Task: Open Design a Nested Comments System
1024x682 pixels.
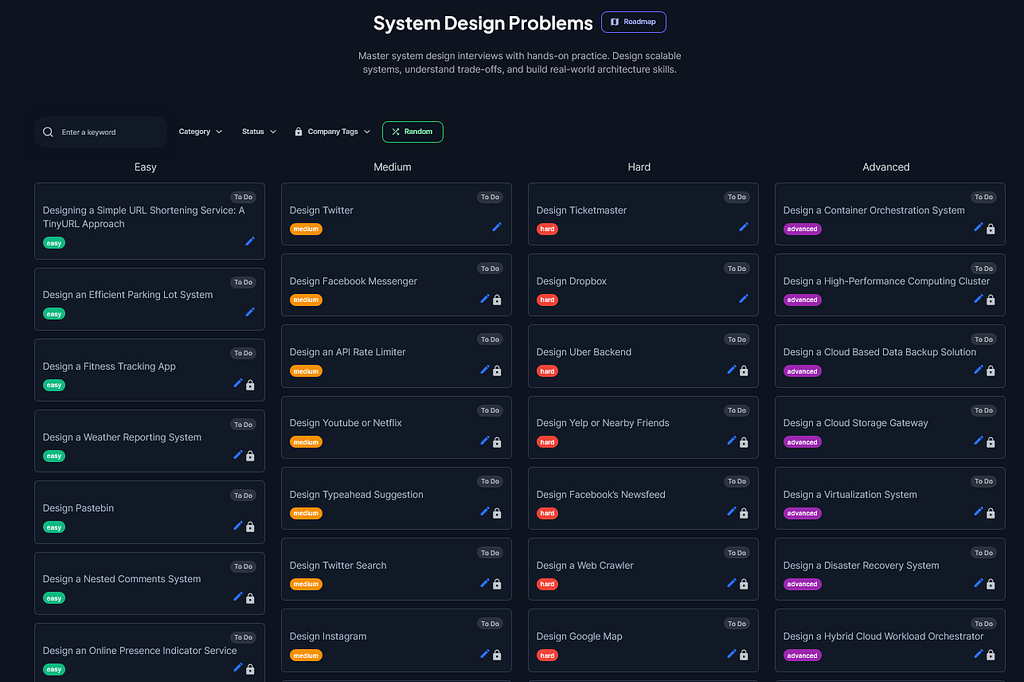Action: [121, 579]
